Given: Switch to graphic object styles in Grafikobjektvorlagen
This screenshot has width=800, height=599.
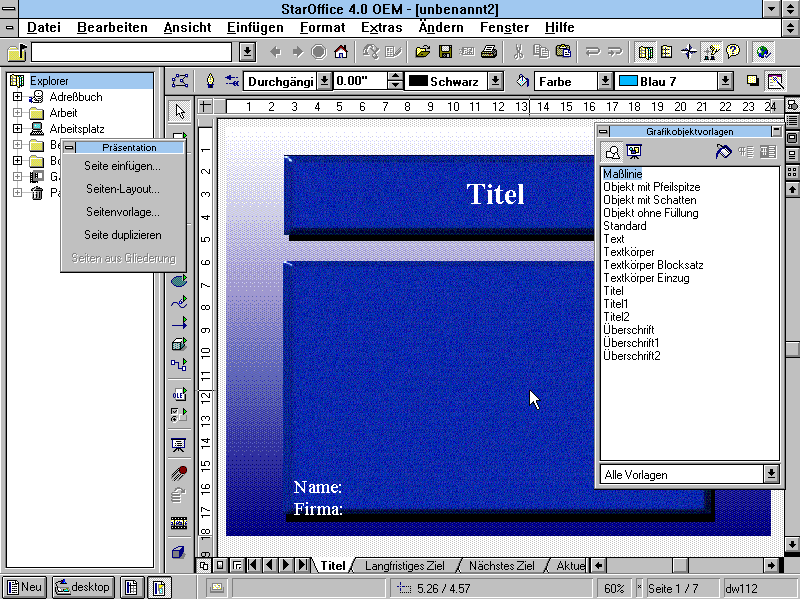Looking at the screenshot, I should click(x=612, y=152).
